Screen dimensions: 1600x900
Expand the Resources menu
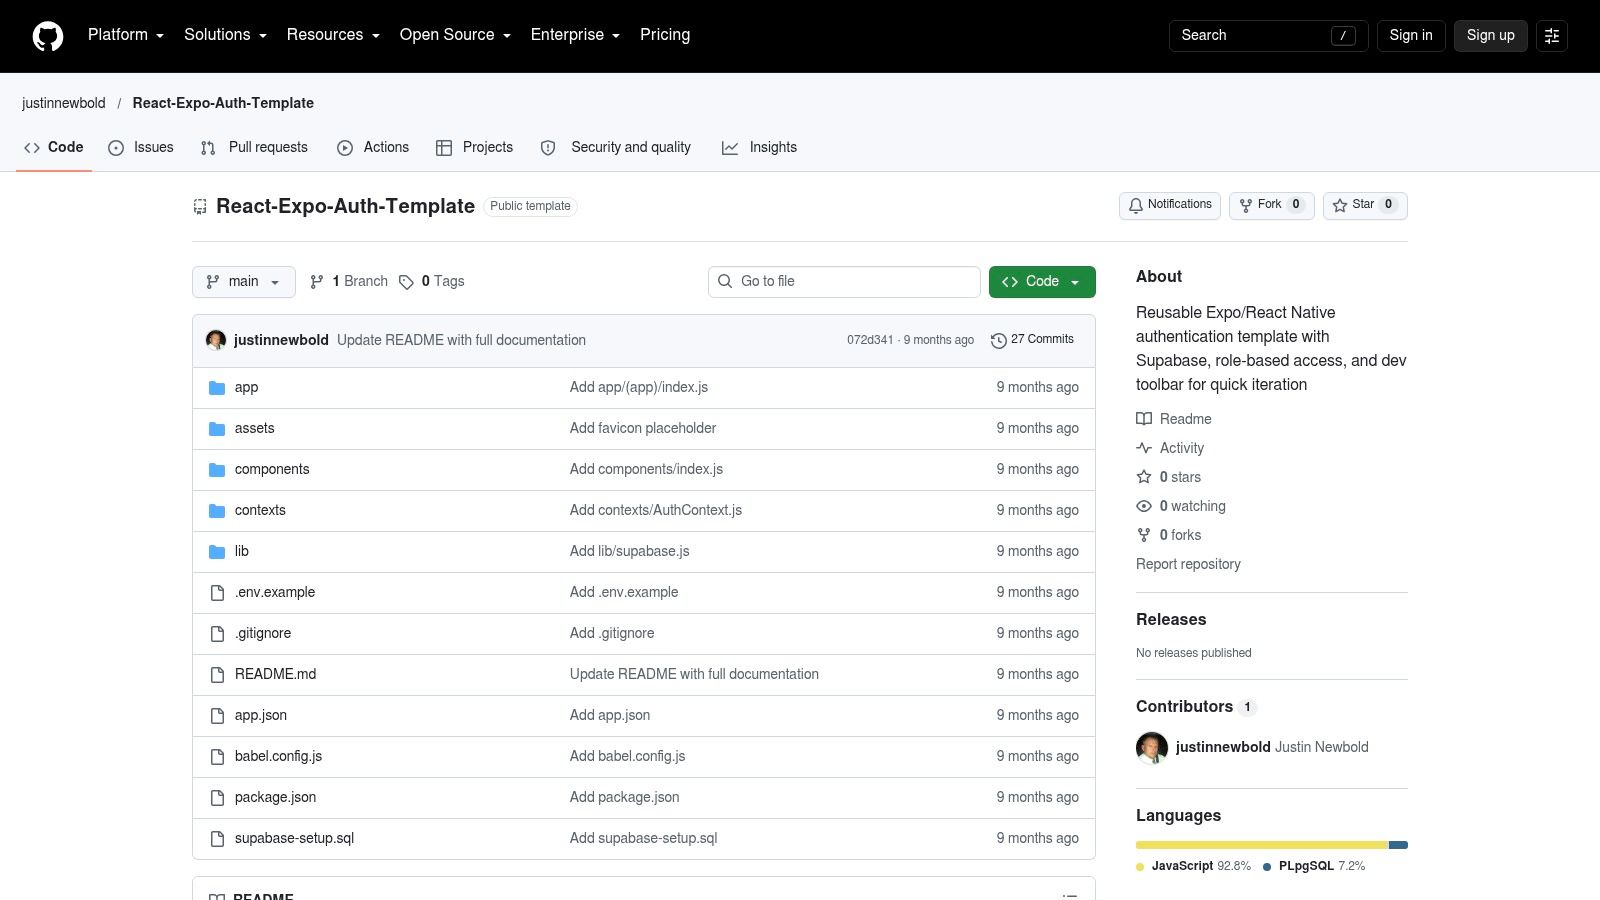click(333, 35)
